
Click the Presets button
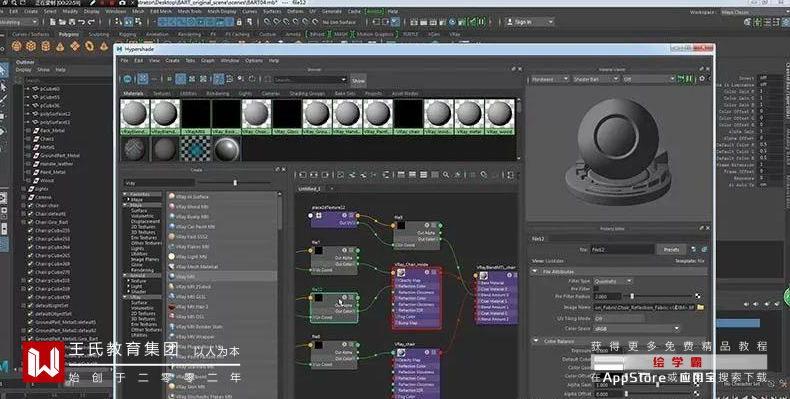671,249
